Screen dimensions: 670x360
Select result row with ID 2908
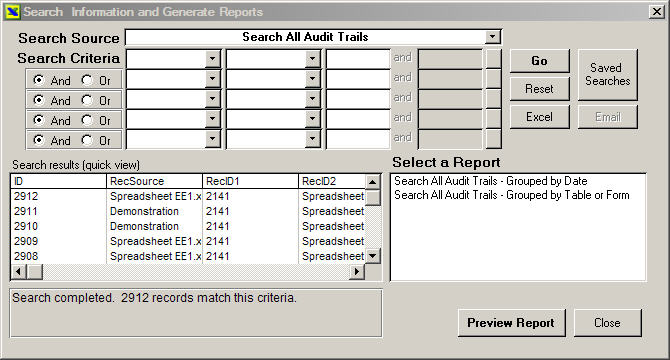click(x=188, y=256)
